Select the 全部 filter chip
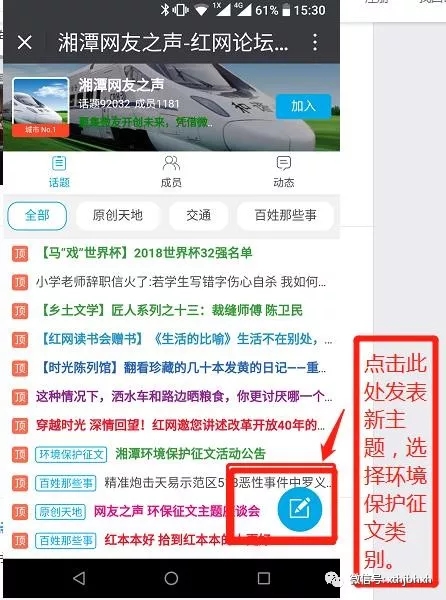This screenshot has width=446, height=600. [x=37, y=215]
